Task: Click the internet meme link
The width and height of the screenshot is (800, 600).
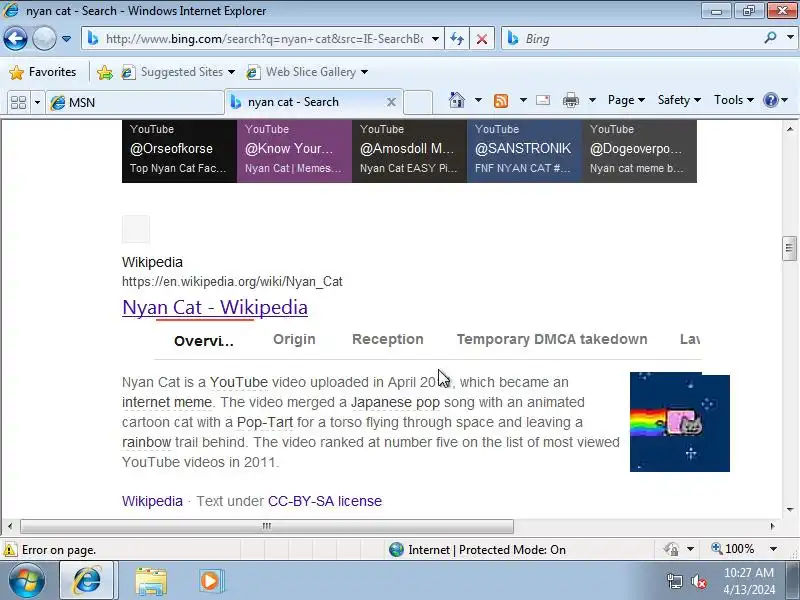Action: [167, 402]
